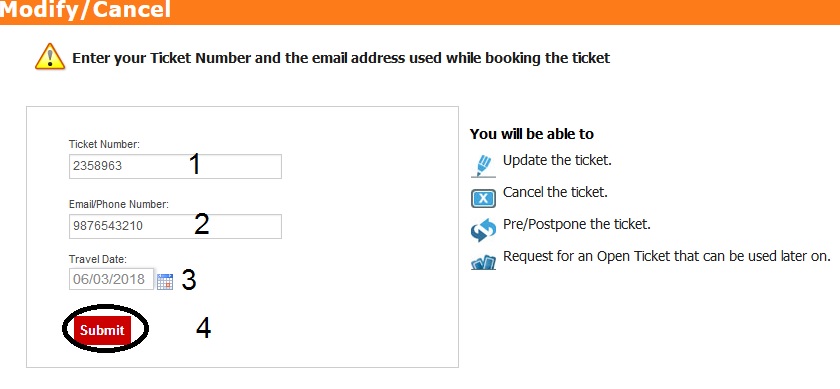Image resolution: width=840 pixels, height=389 pixels.
Task: Focus the Email/Phone Number input field
Action: [x=175, y=227]
